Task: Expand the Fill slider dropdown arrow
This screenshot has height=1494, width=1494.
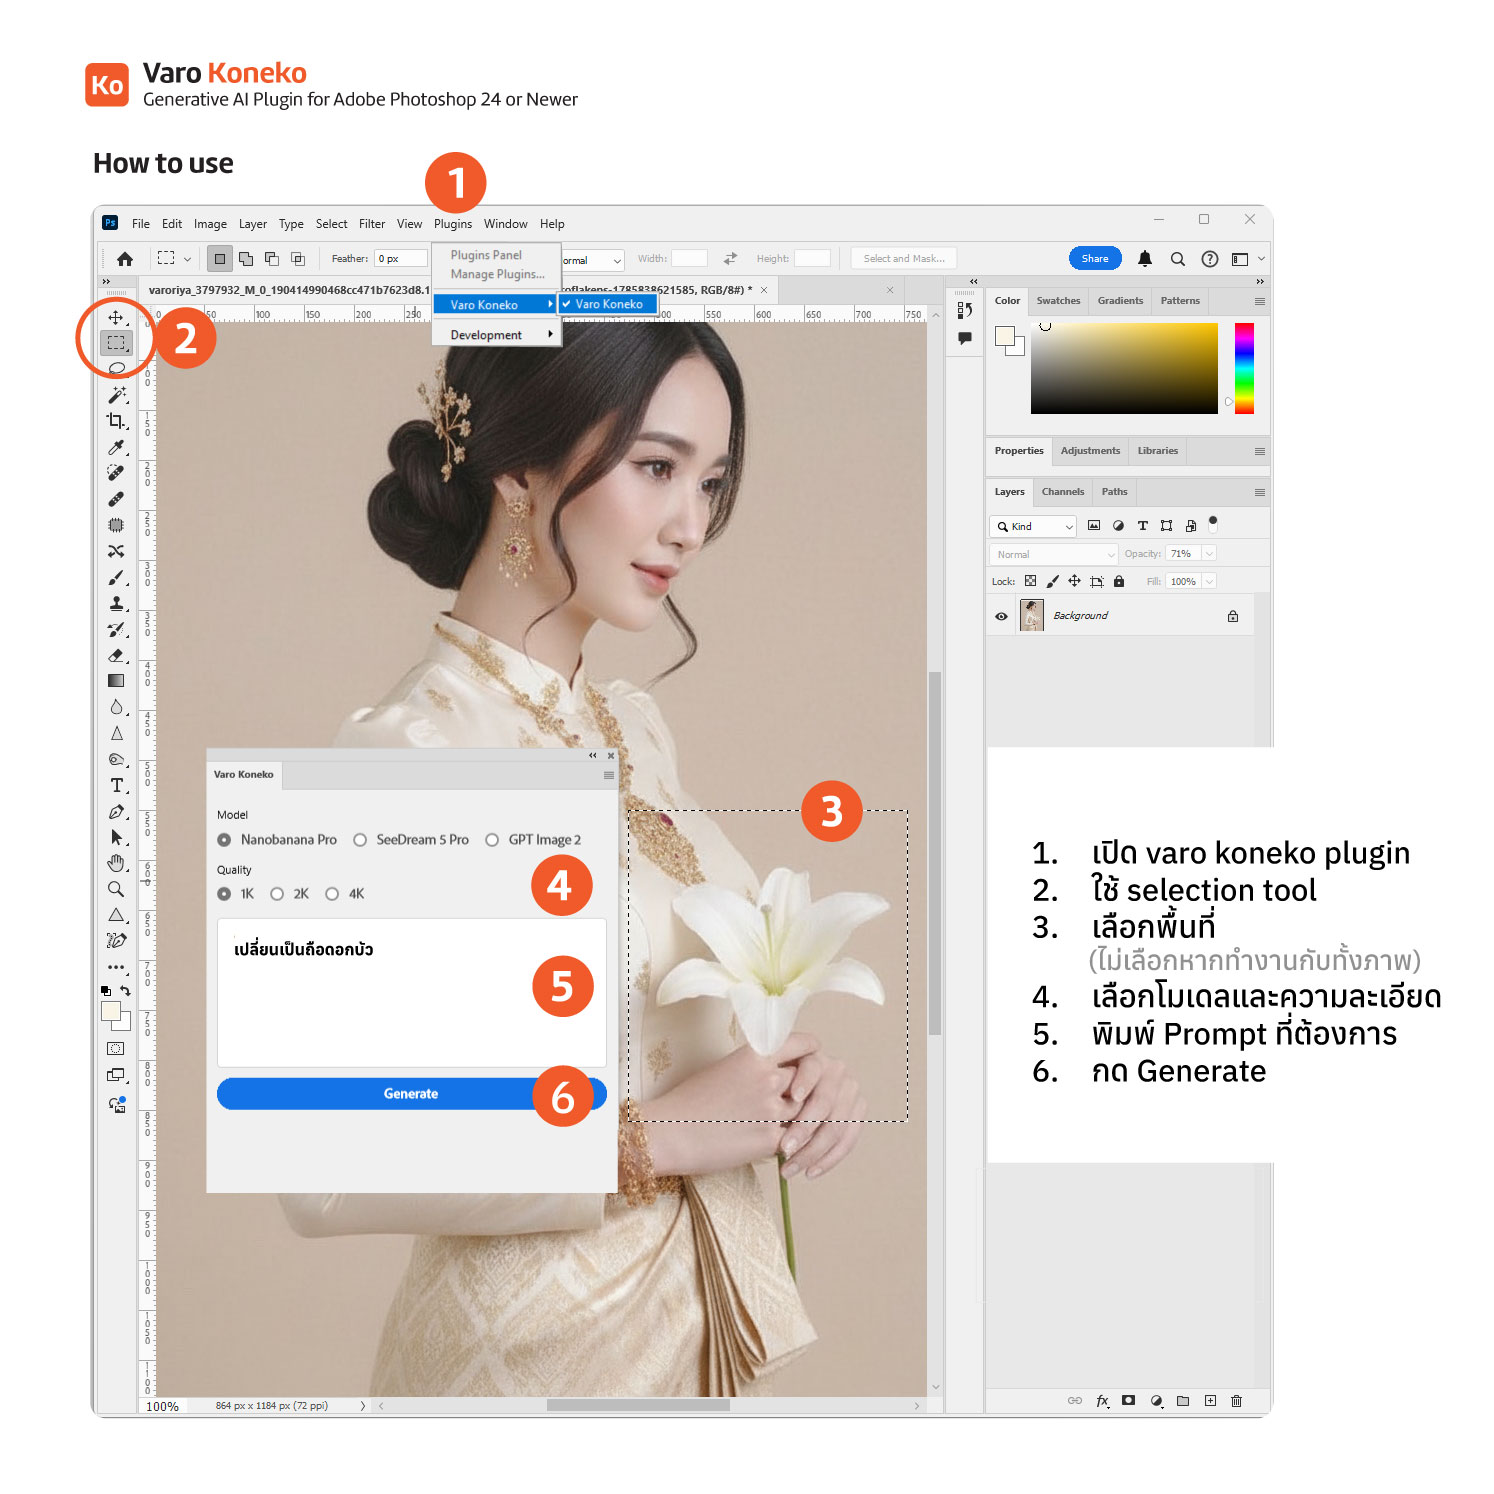Action: (x=1209, y=581)
